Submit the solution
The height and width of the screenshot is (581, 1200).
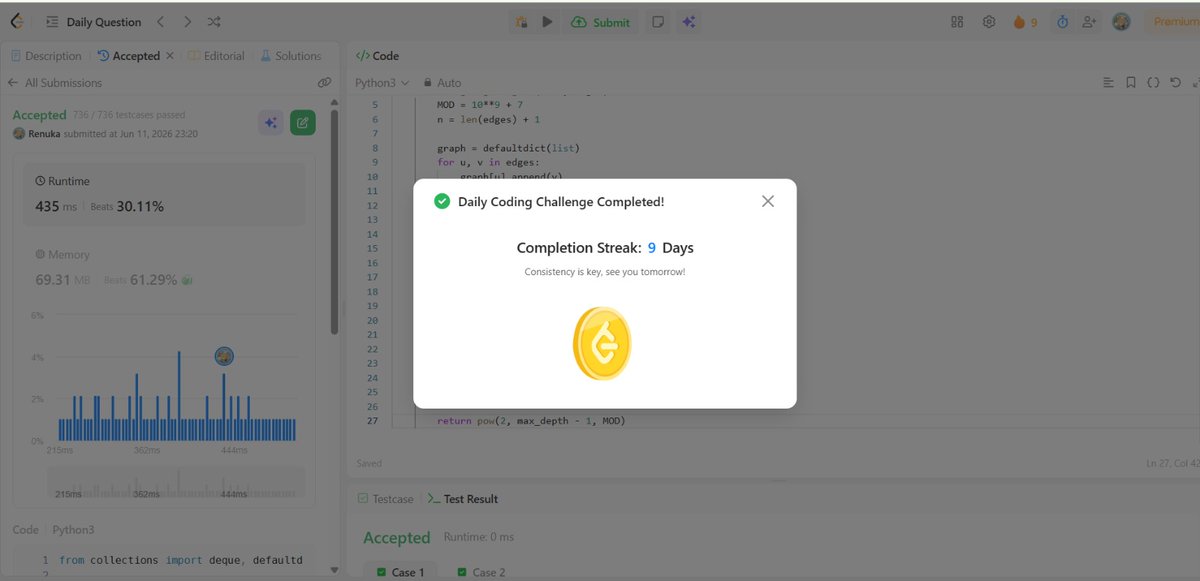600,22
